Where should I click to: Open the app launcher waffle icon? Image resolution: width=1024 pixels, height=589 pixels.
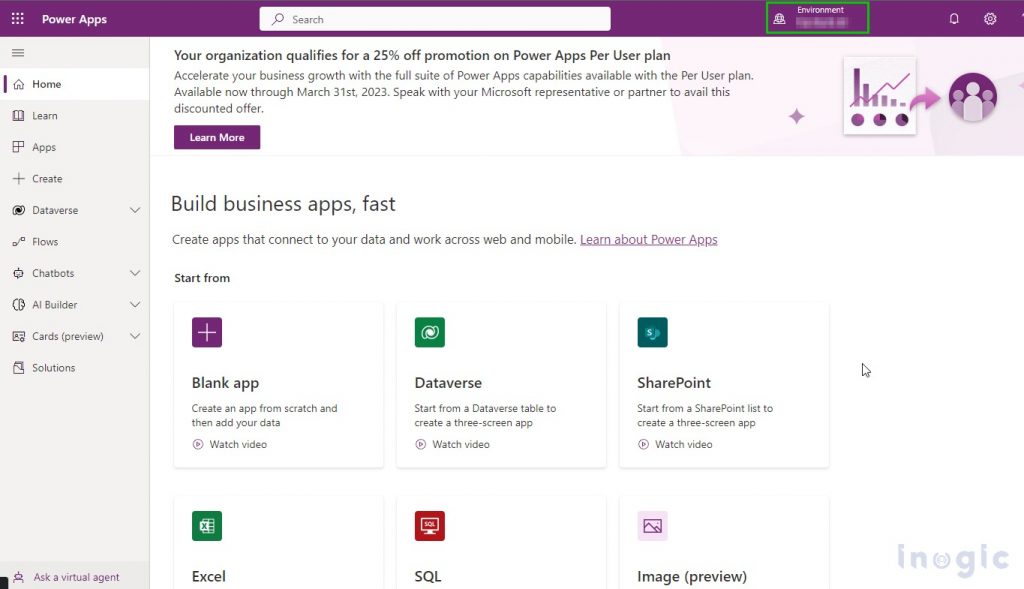(18, 19)
